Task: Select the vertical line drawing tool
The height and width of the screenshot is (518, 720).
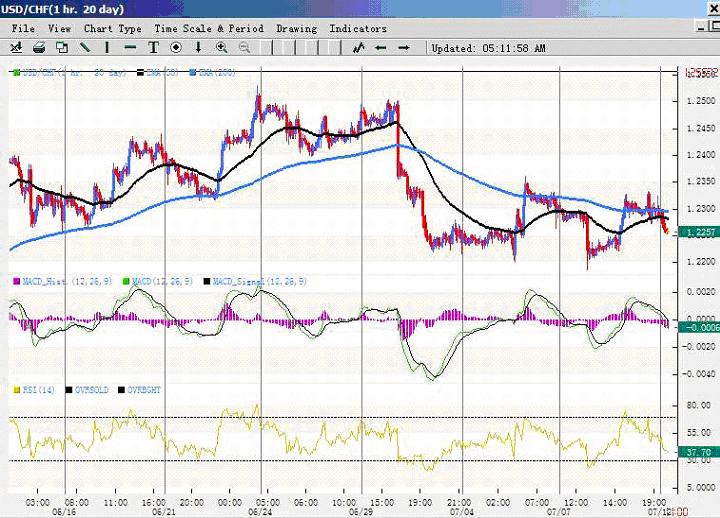Action: [x=108, y=47]
